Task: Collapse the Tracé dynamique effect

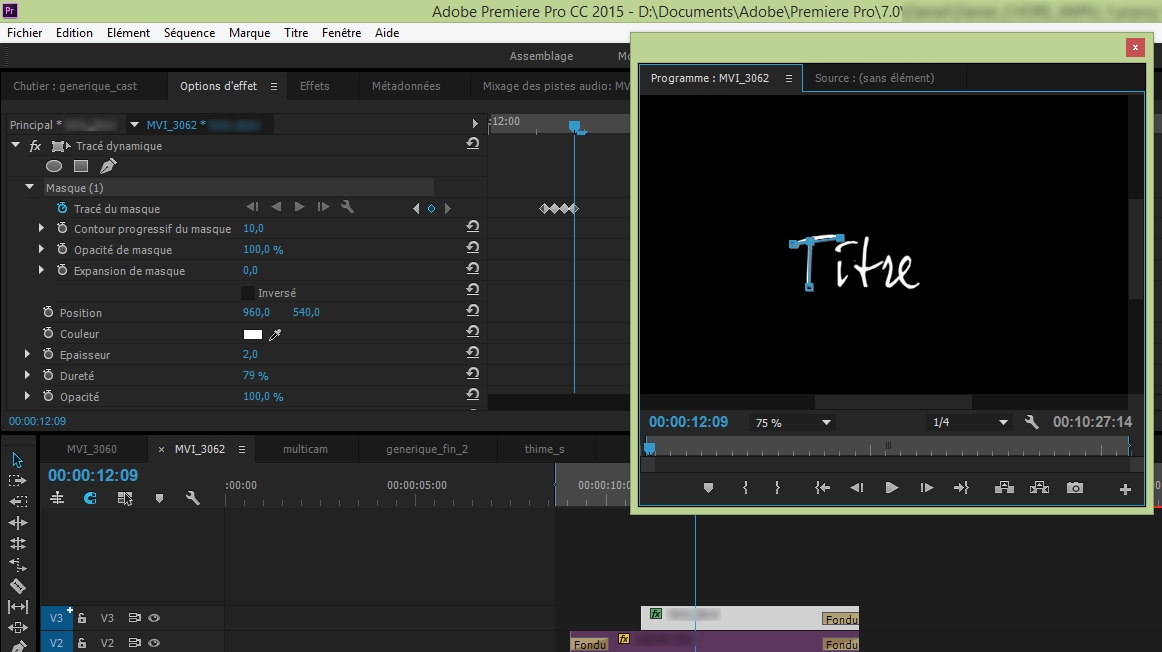Action: pyautogui.click(x=15, y=145)
